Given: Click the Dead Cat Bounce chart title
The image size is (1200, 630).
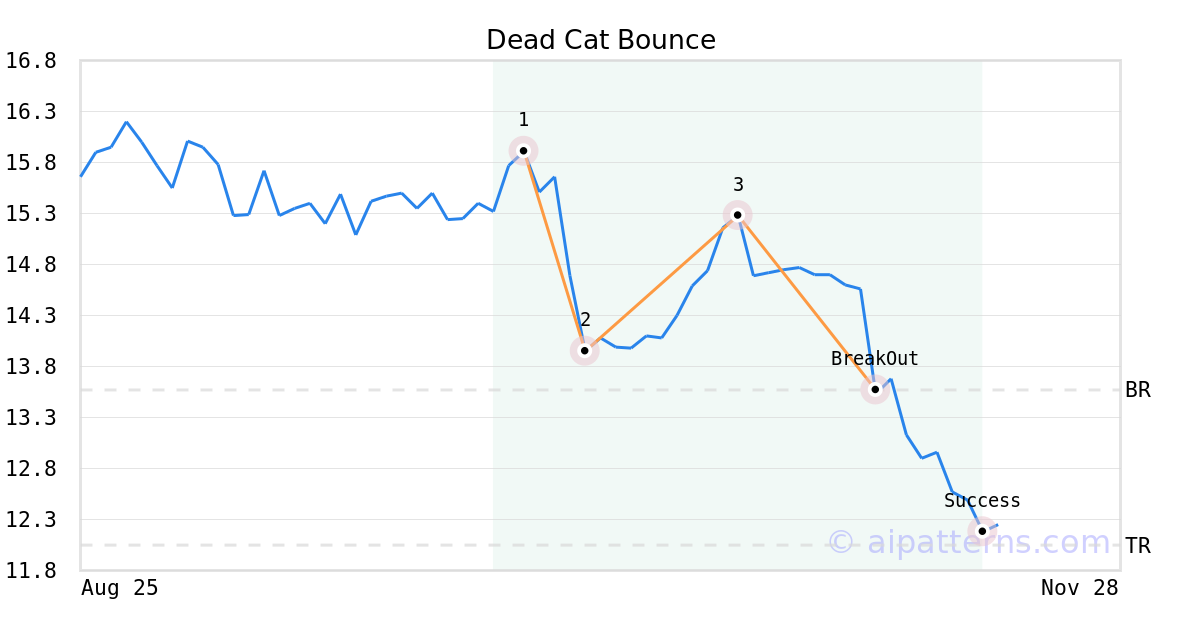Looking at the screenshot, I should tap(600, 40).
